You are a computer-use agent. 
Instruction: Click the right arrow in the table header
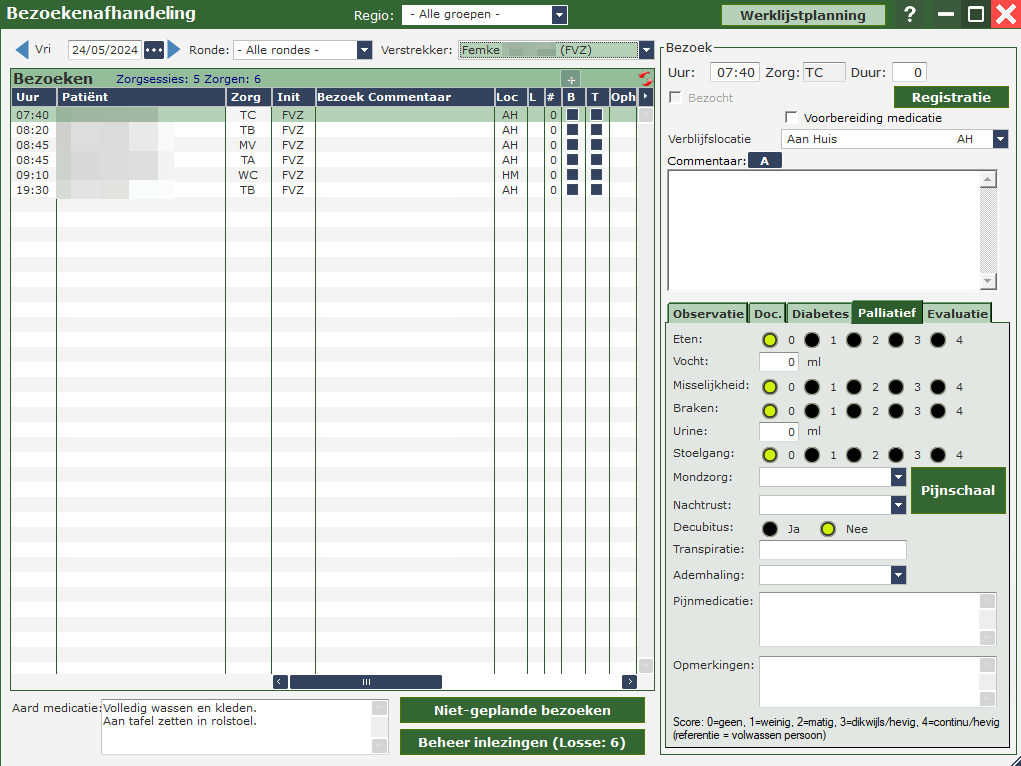(x=645, y=97)
